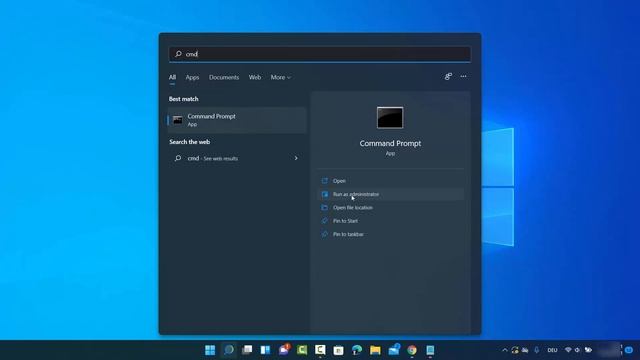Switch to the Documents search tab

[x=224, y=77]
